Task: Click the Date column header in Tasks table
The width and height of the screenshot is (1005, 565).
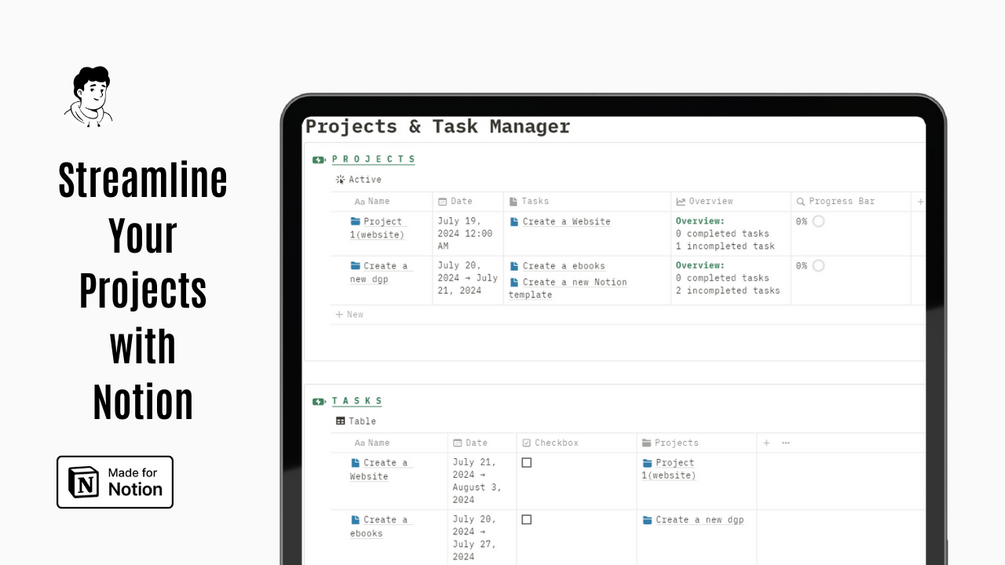Action: [x=470, y=443]
